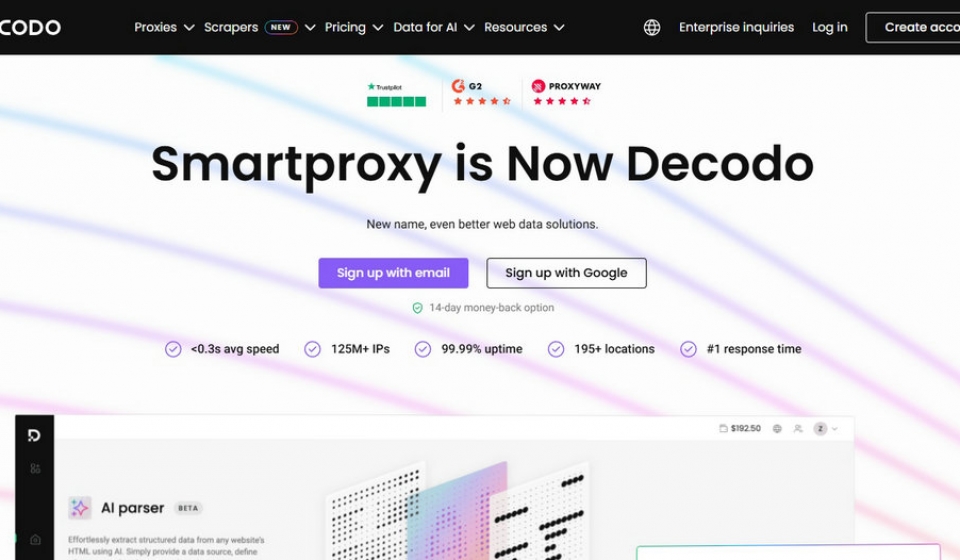Click Sign up with email button

click(393, 273)
